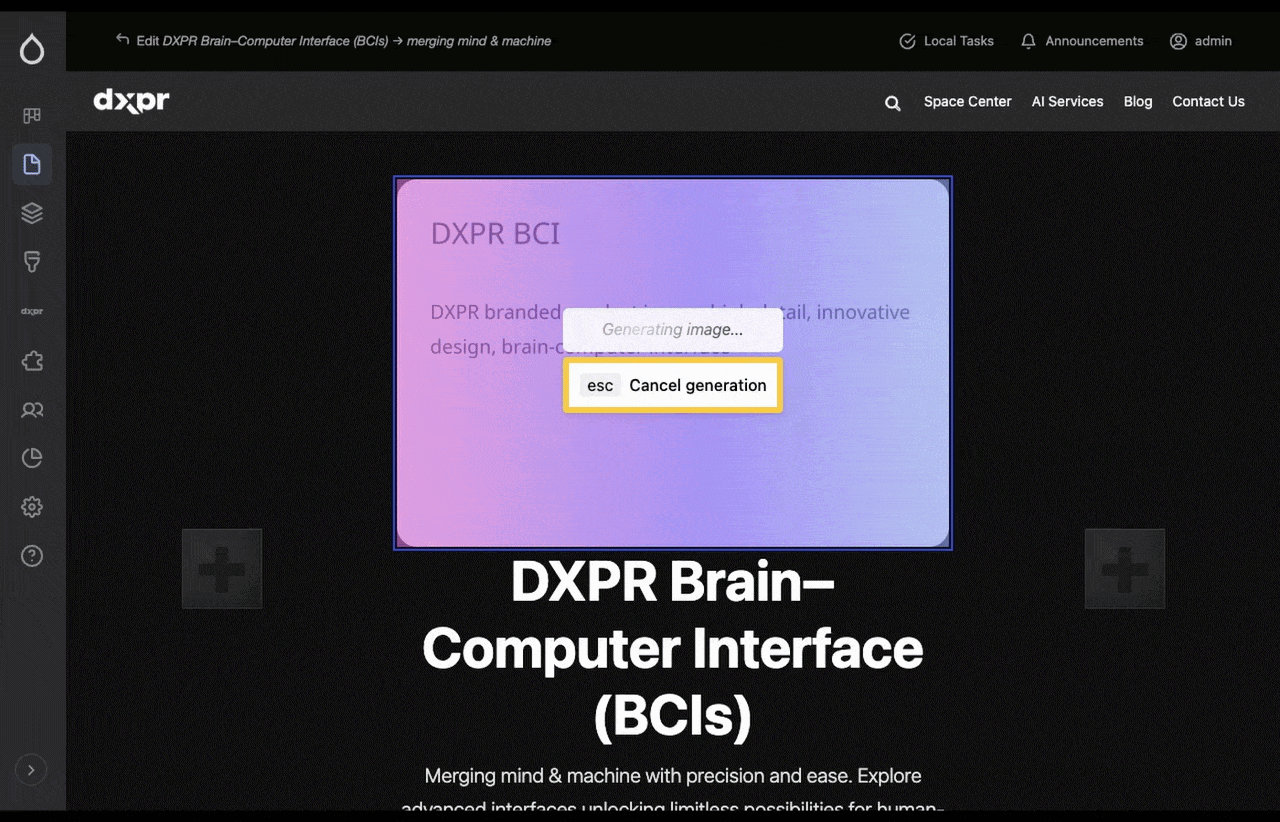Expand the sidebar with the chevron arrow

pos(30,769)
